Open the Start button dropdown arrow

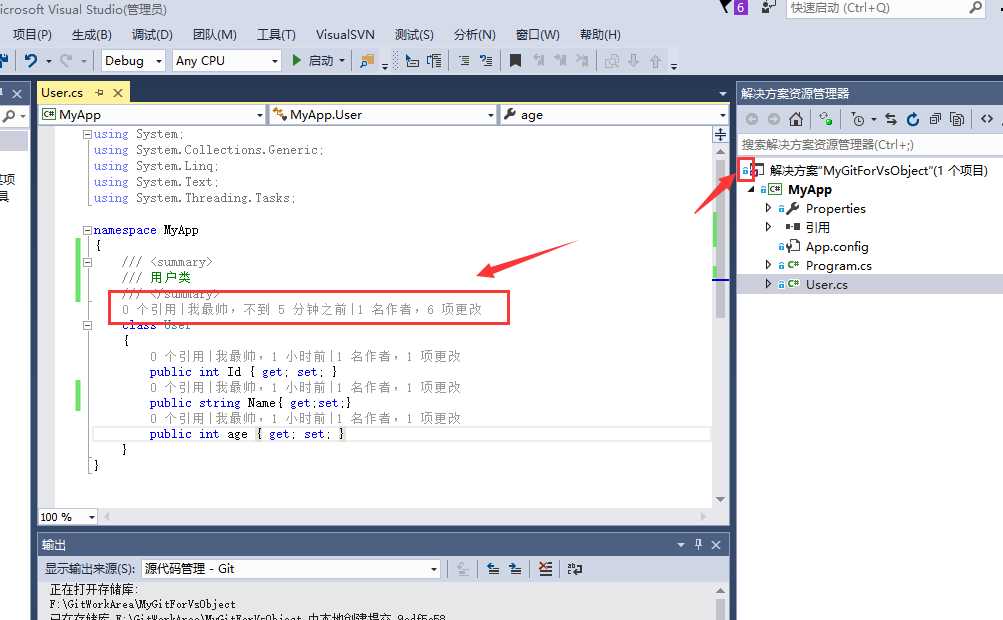(x=342, y=61)
